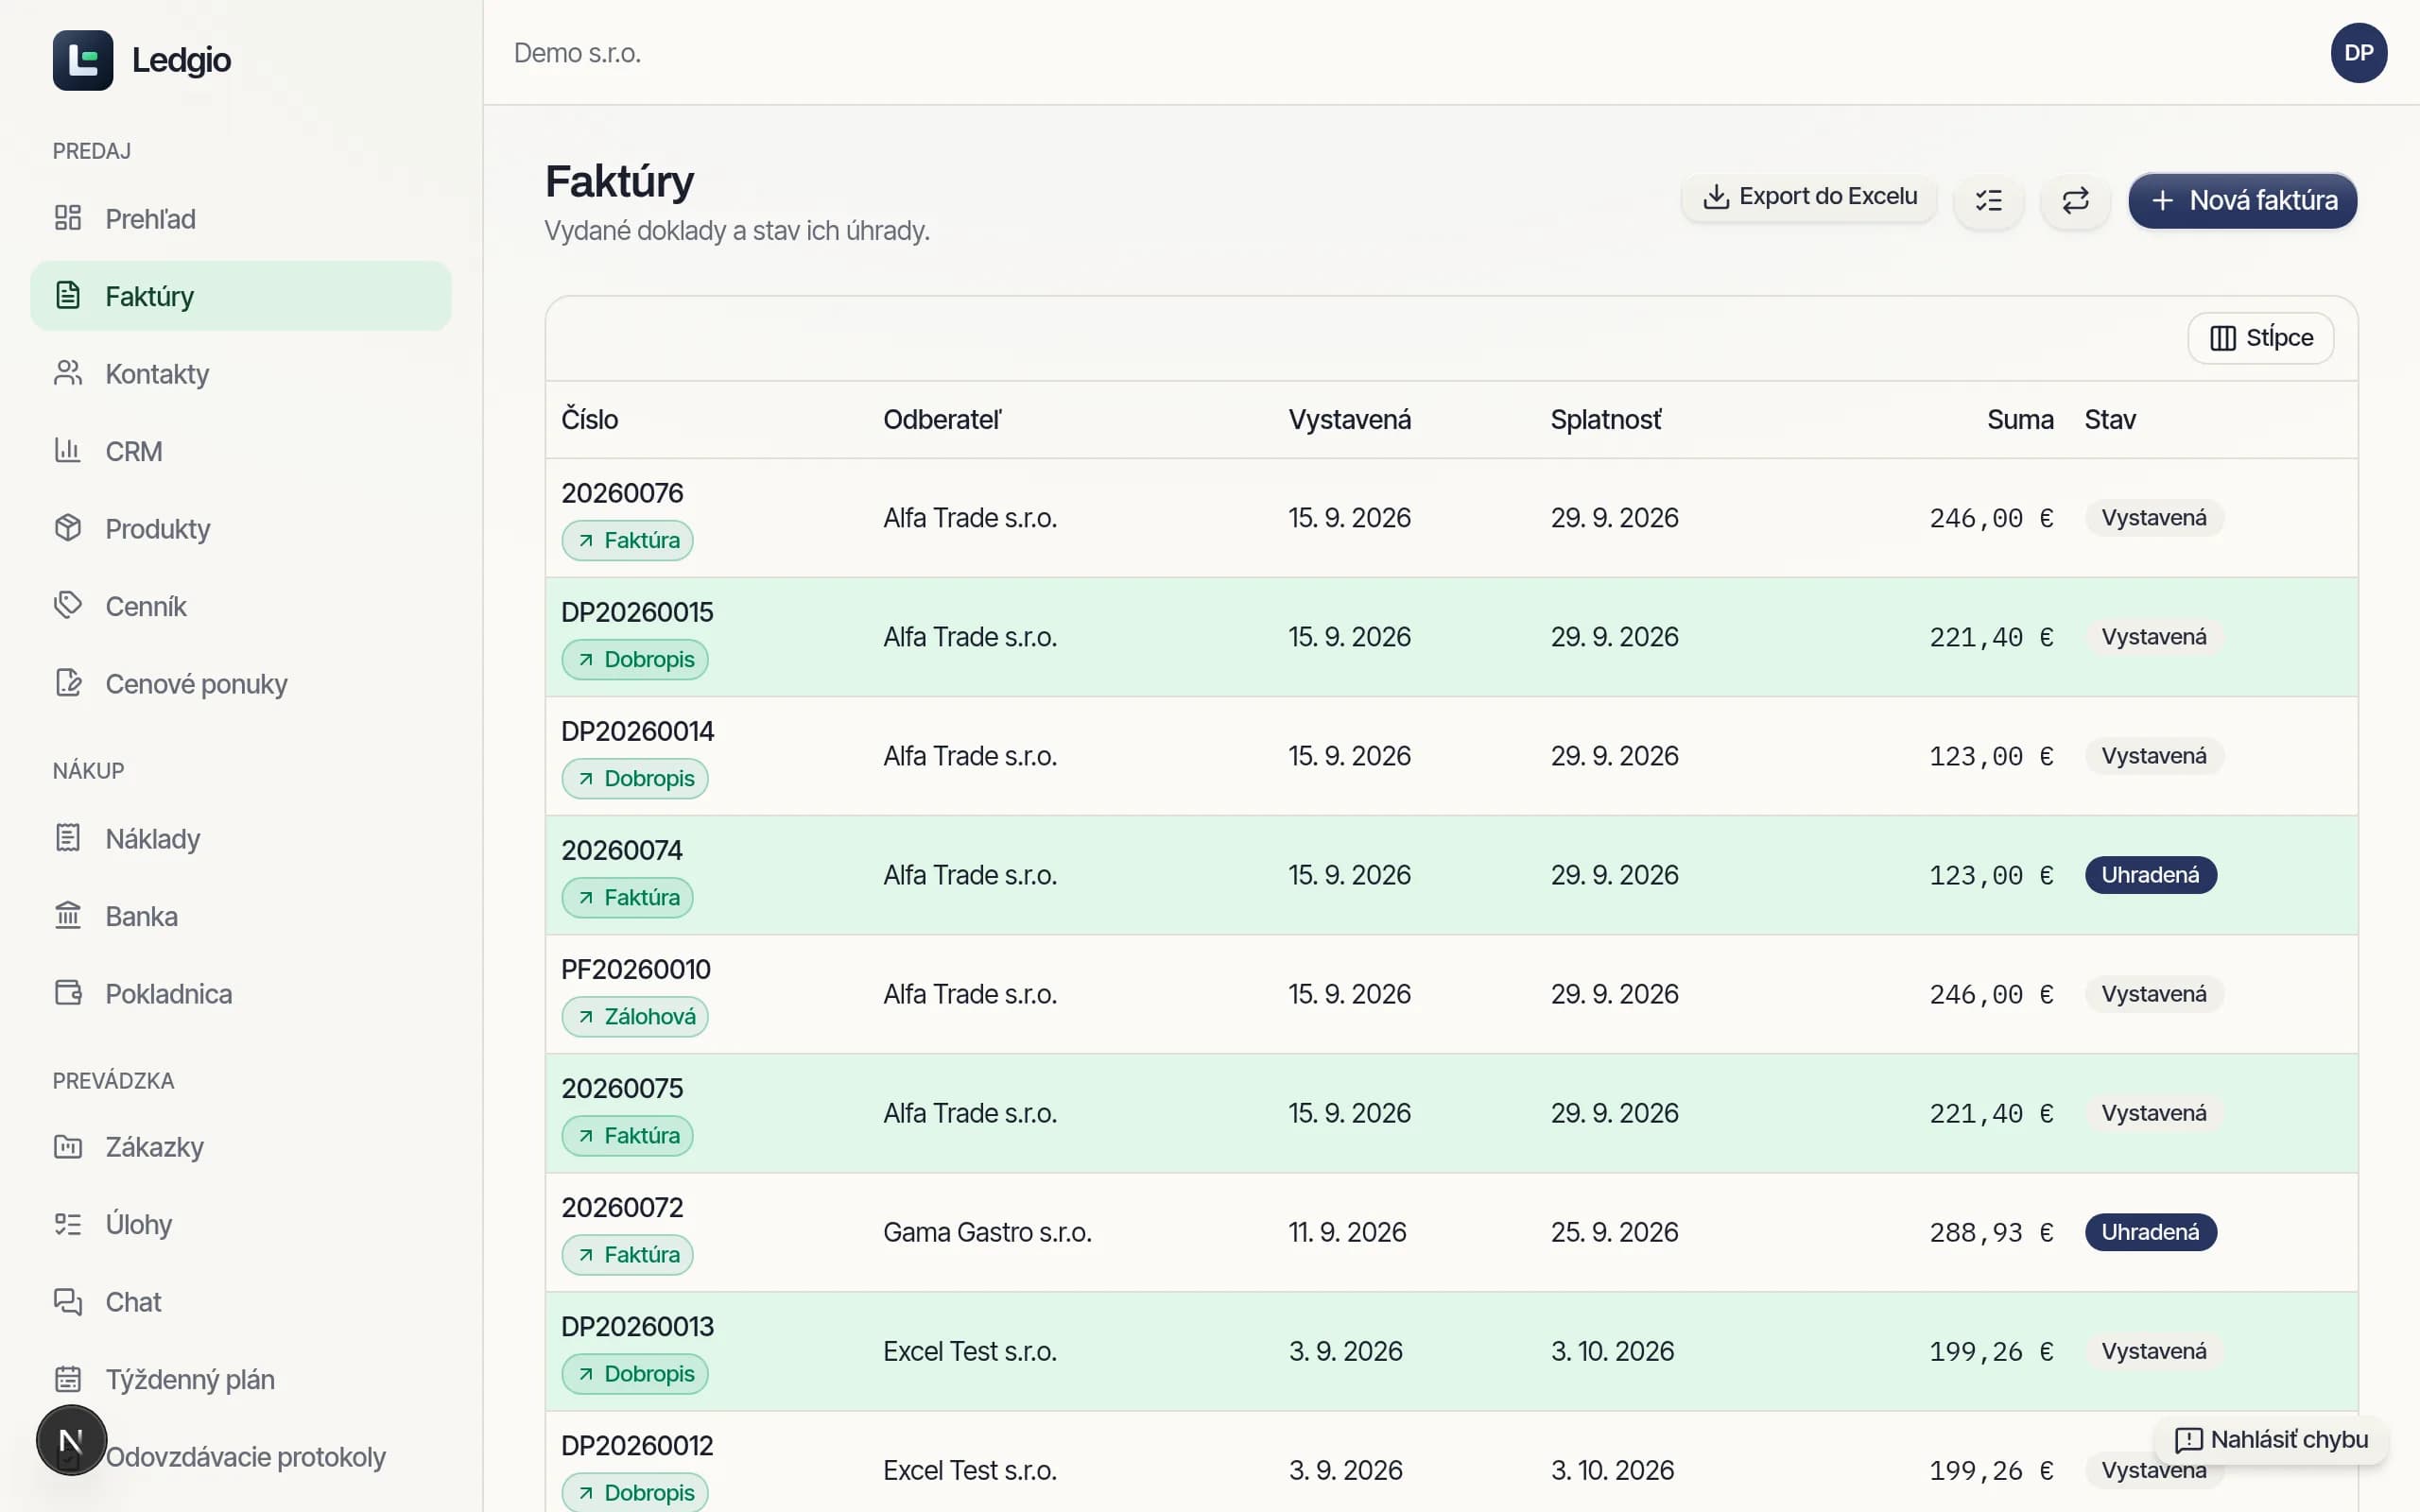This screenshot has width=2420, height=1512.
Task: Click the Vystavená column header
Action: click(1349, 420)
